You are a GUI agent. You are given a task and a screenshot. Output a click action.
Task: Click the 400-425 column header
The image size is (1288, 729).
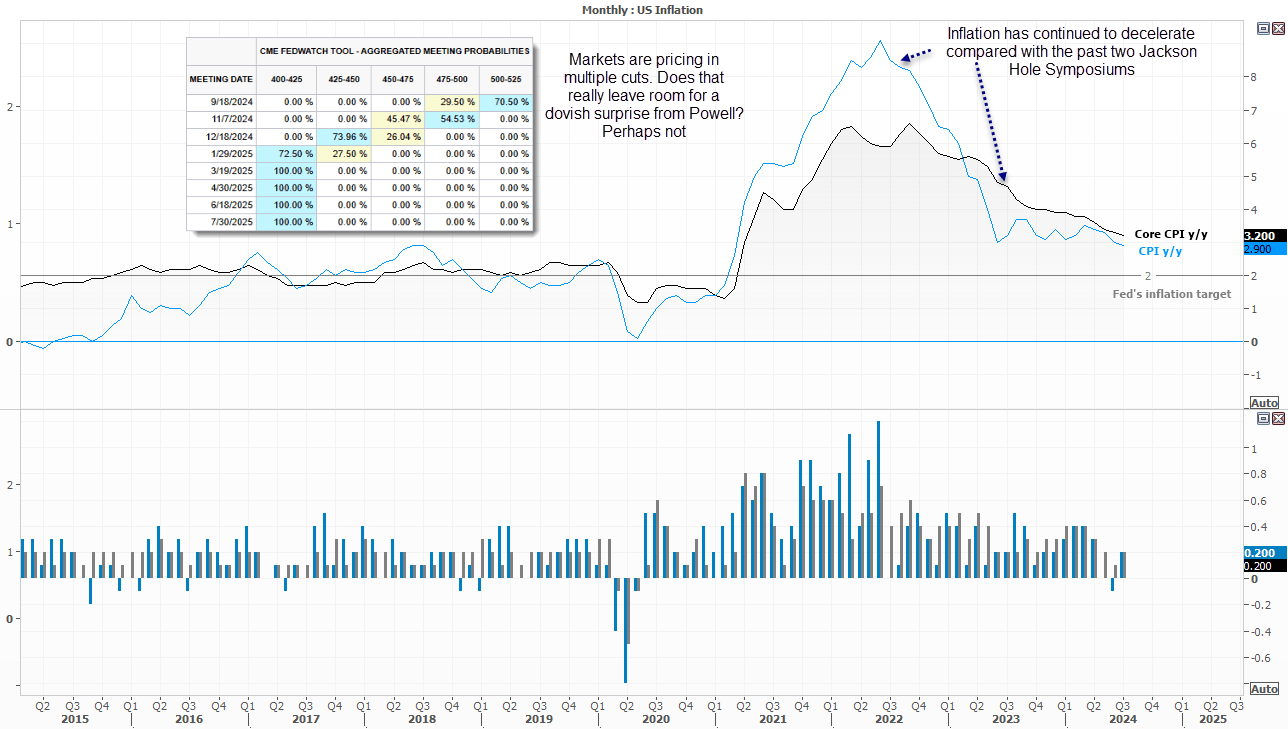(287, 78)
